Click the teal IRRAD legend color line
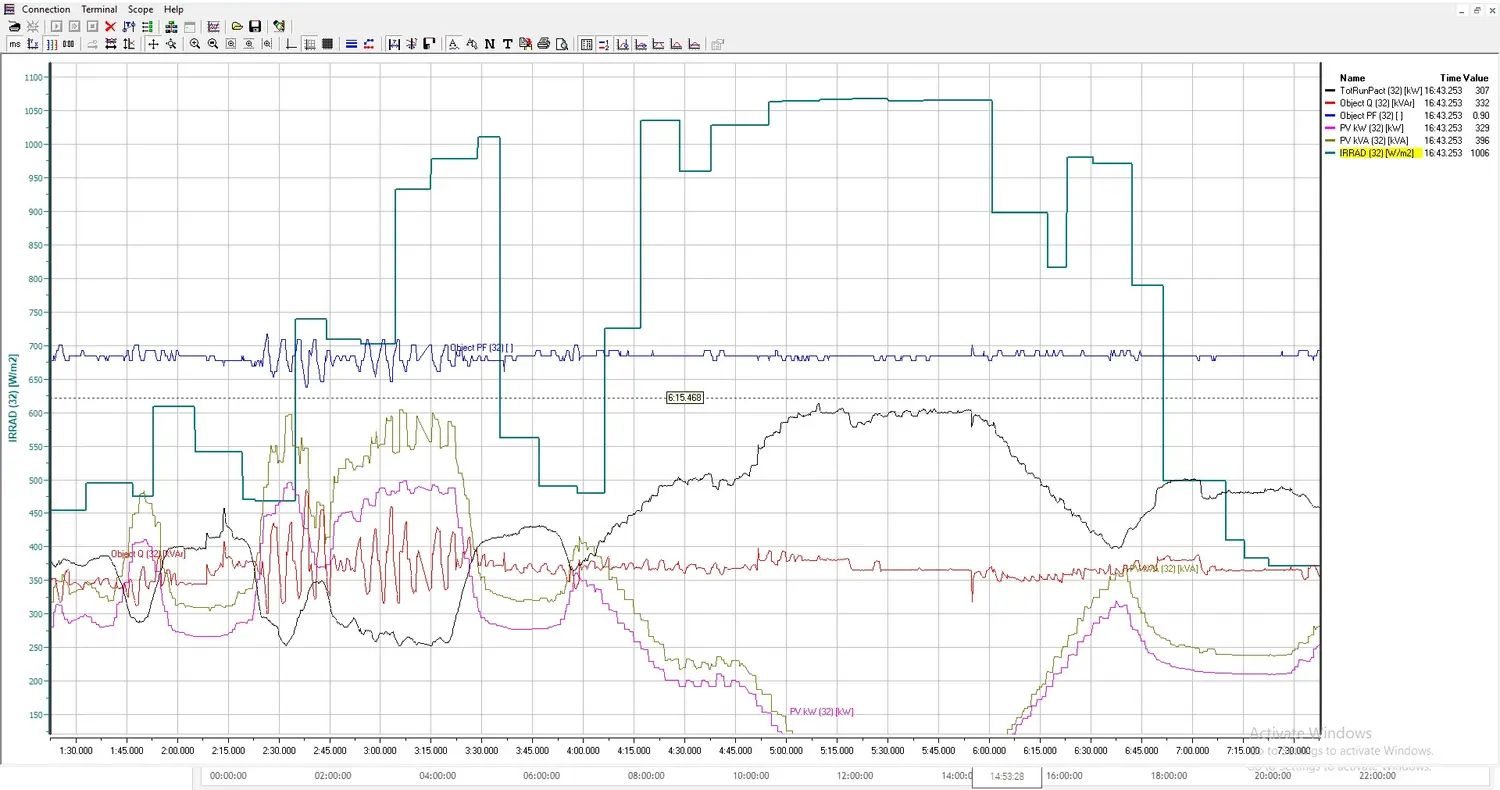The image size is (1500, 790). [x=1330, y=153]
